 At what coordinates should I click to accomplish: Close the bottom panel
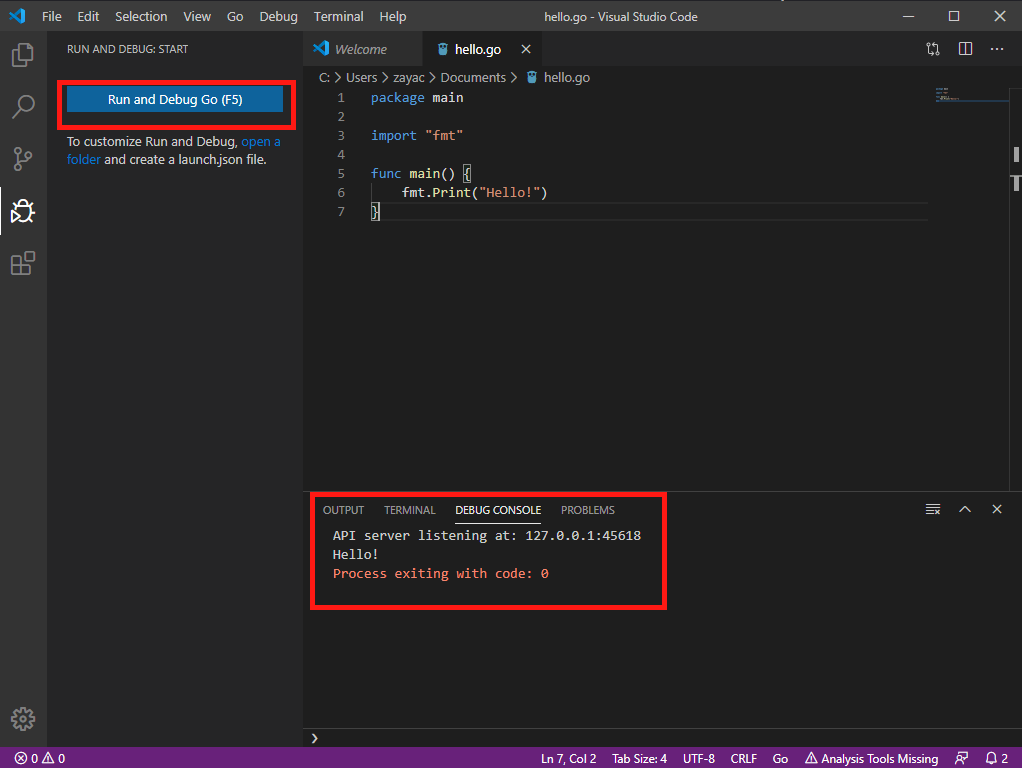997,509
